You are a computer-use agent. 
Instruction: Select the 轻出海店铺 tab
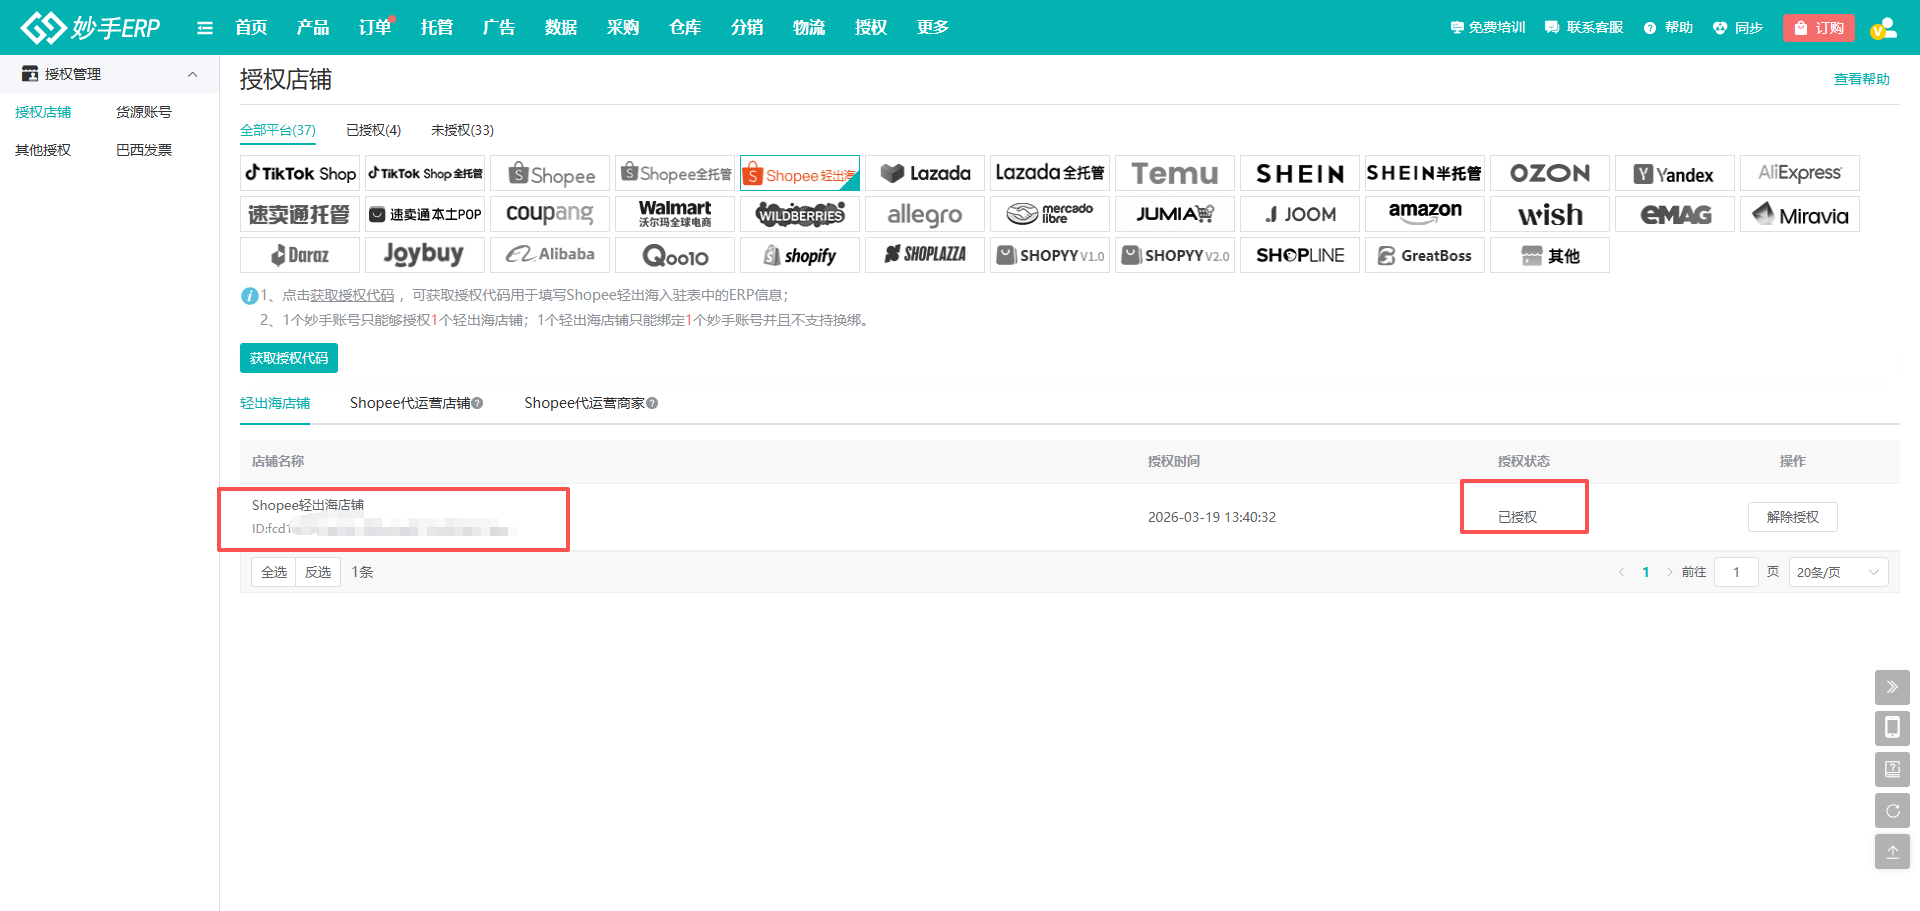pos(275,403)
